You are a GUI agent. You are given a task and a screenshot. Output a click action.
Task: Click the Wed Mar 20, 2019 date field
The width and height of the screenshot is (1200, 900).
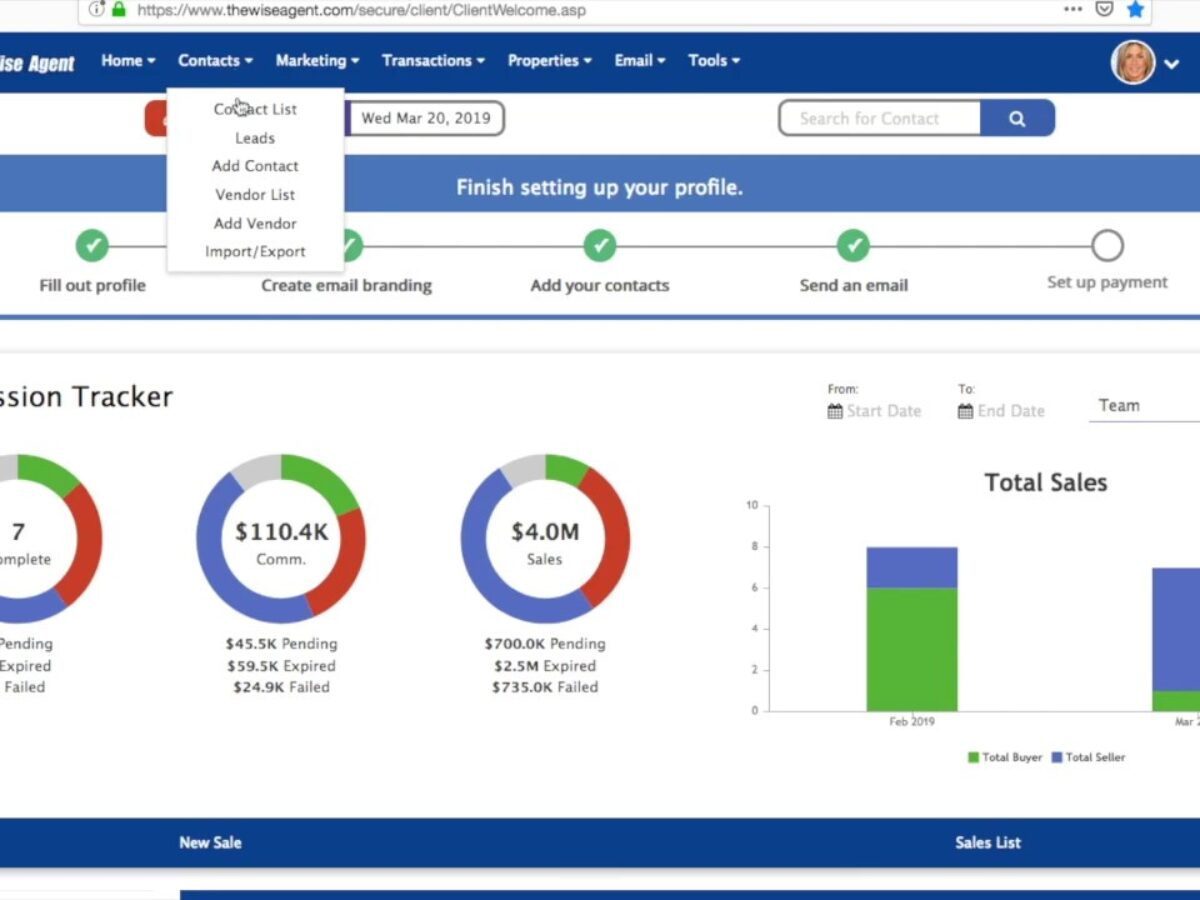point(426,118)
